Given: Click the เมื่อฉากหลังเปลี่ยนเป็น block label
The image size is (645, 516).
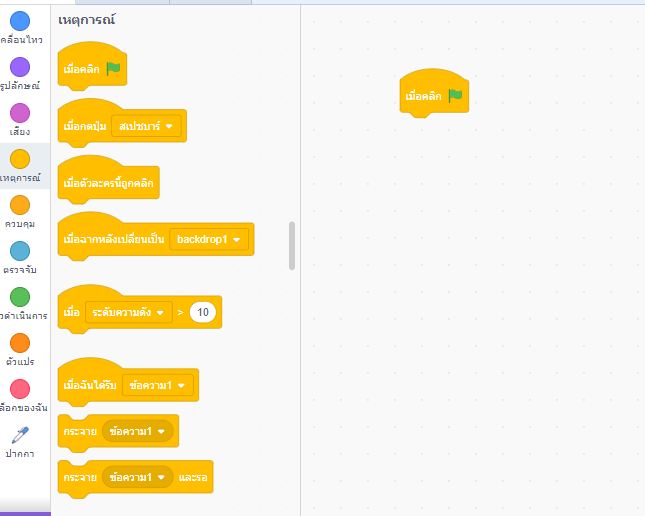Looking at the screenshot, I should click(x=114, y=239).
